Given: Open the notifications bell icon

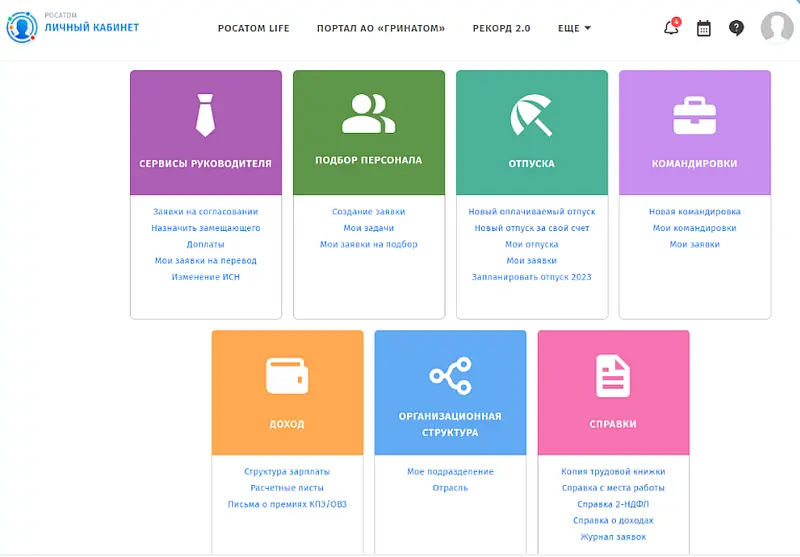Looking at the screenshot, I should [x=671, y=28].
